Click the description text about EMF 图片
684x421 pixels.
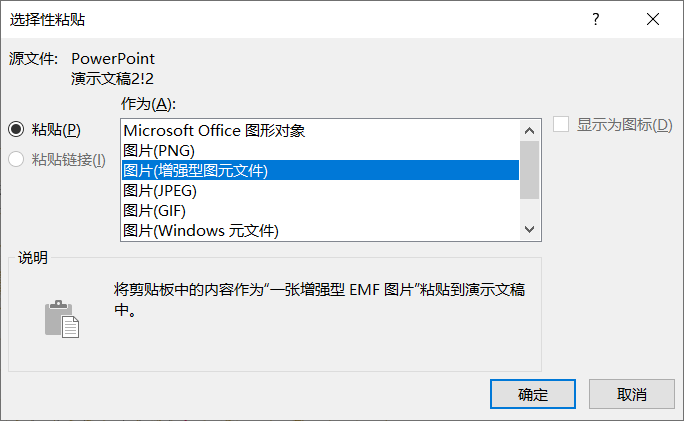[319, 299]
